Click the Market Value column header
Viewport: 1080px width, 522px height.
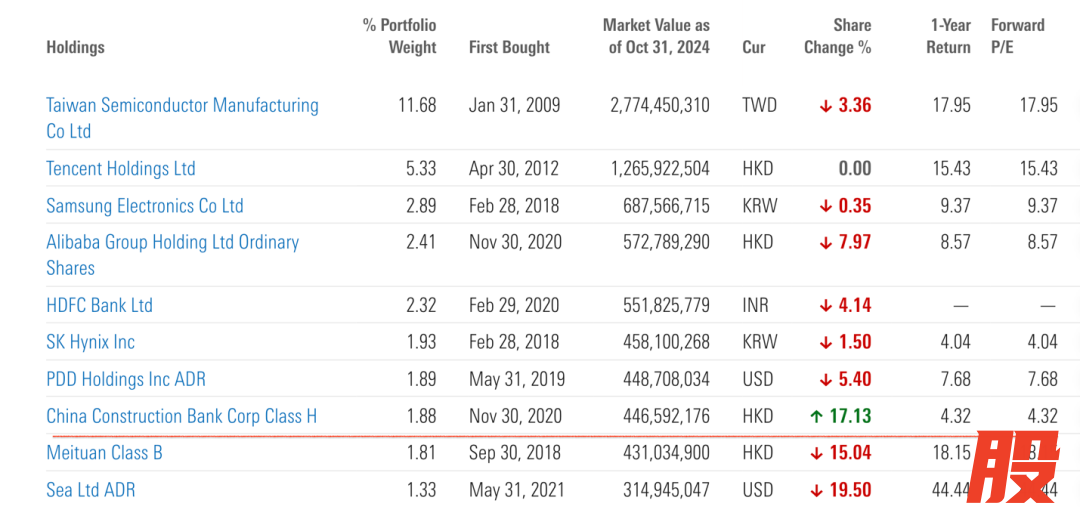click(x=656, y=36)
